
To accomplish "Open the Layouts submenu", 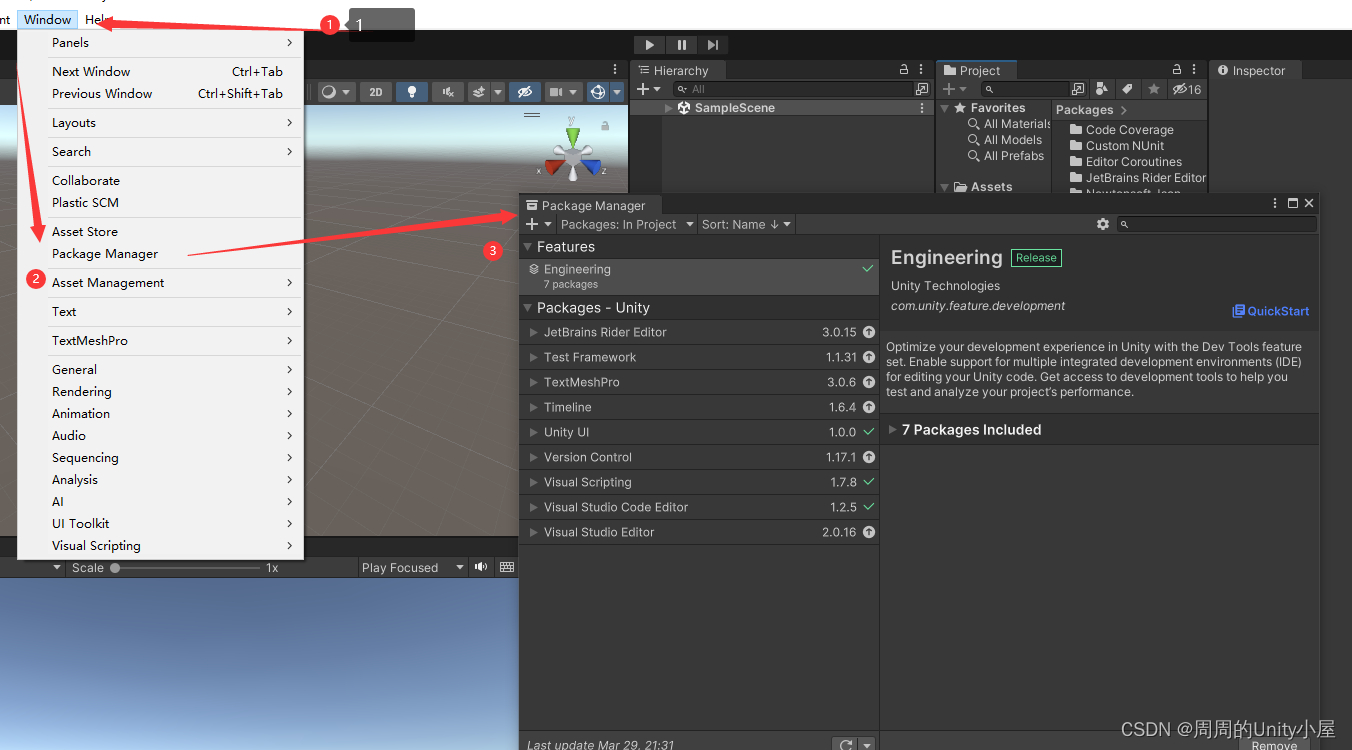I will (x=161, y=123).
